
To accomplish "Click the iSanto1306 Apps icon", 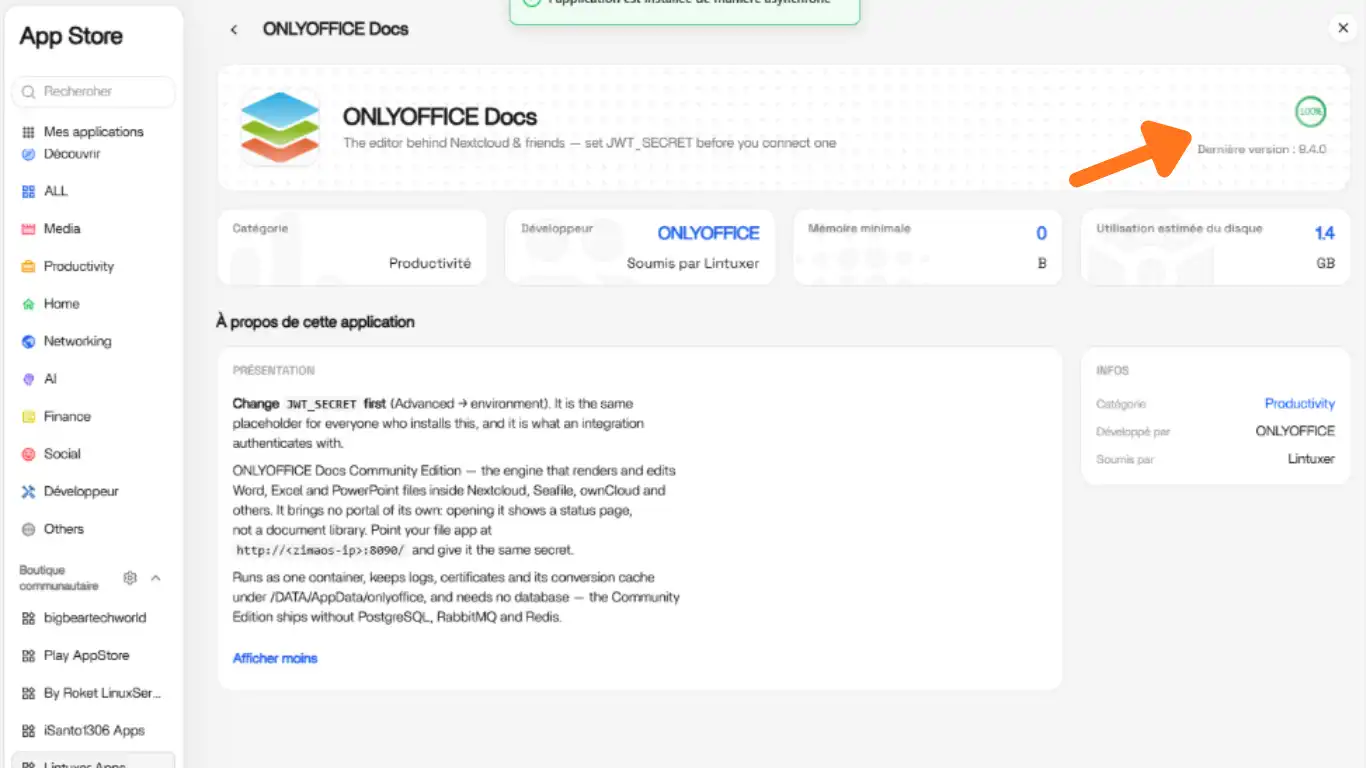I will [x=28, y=731].
